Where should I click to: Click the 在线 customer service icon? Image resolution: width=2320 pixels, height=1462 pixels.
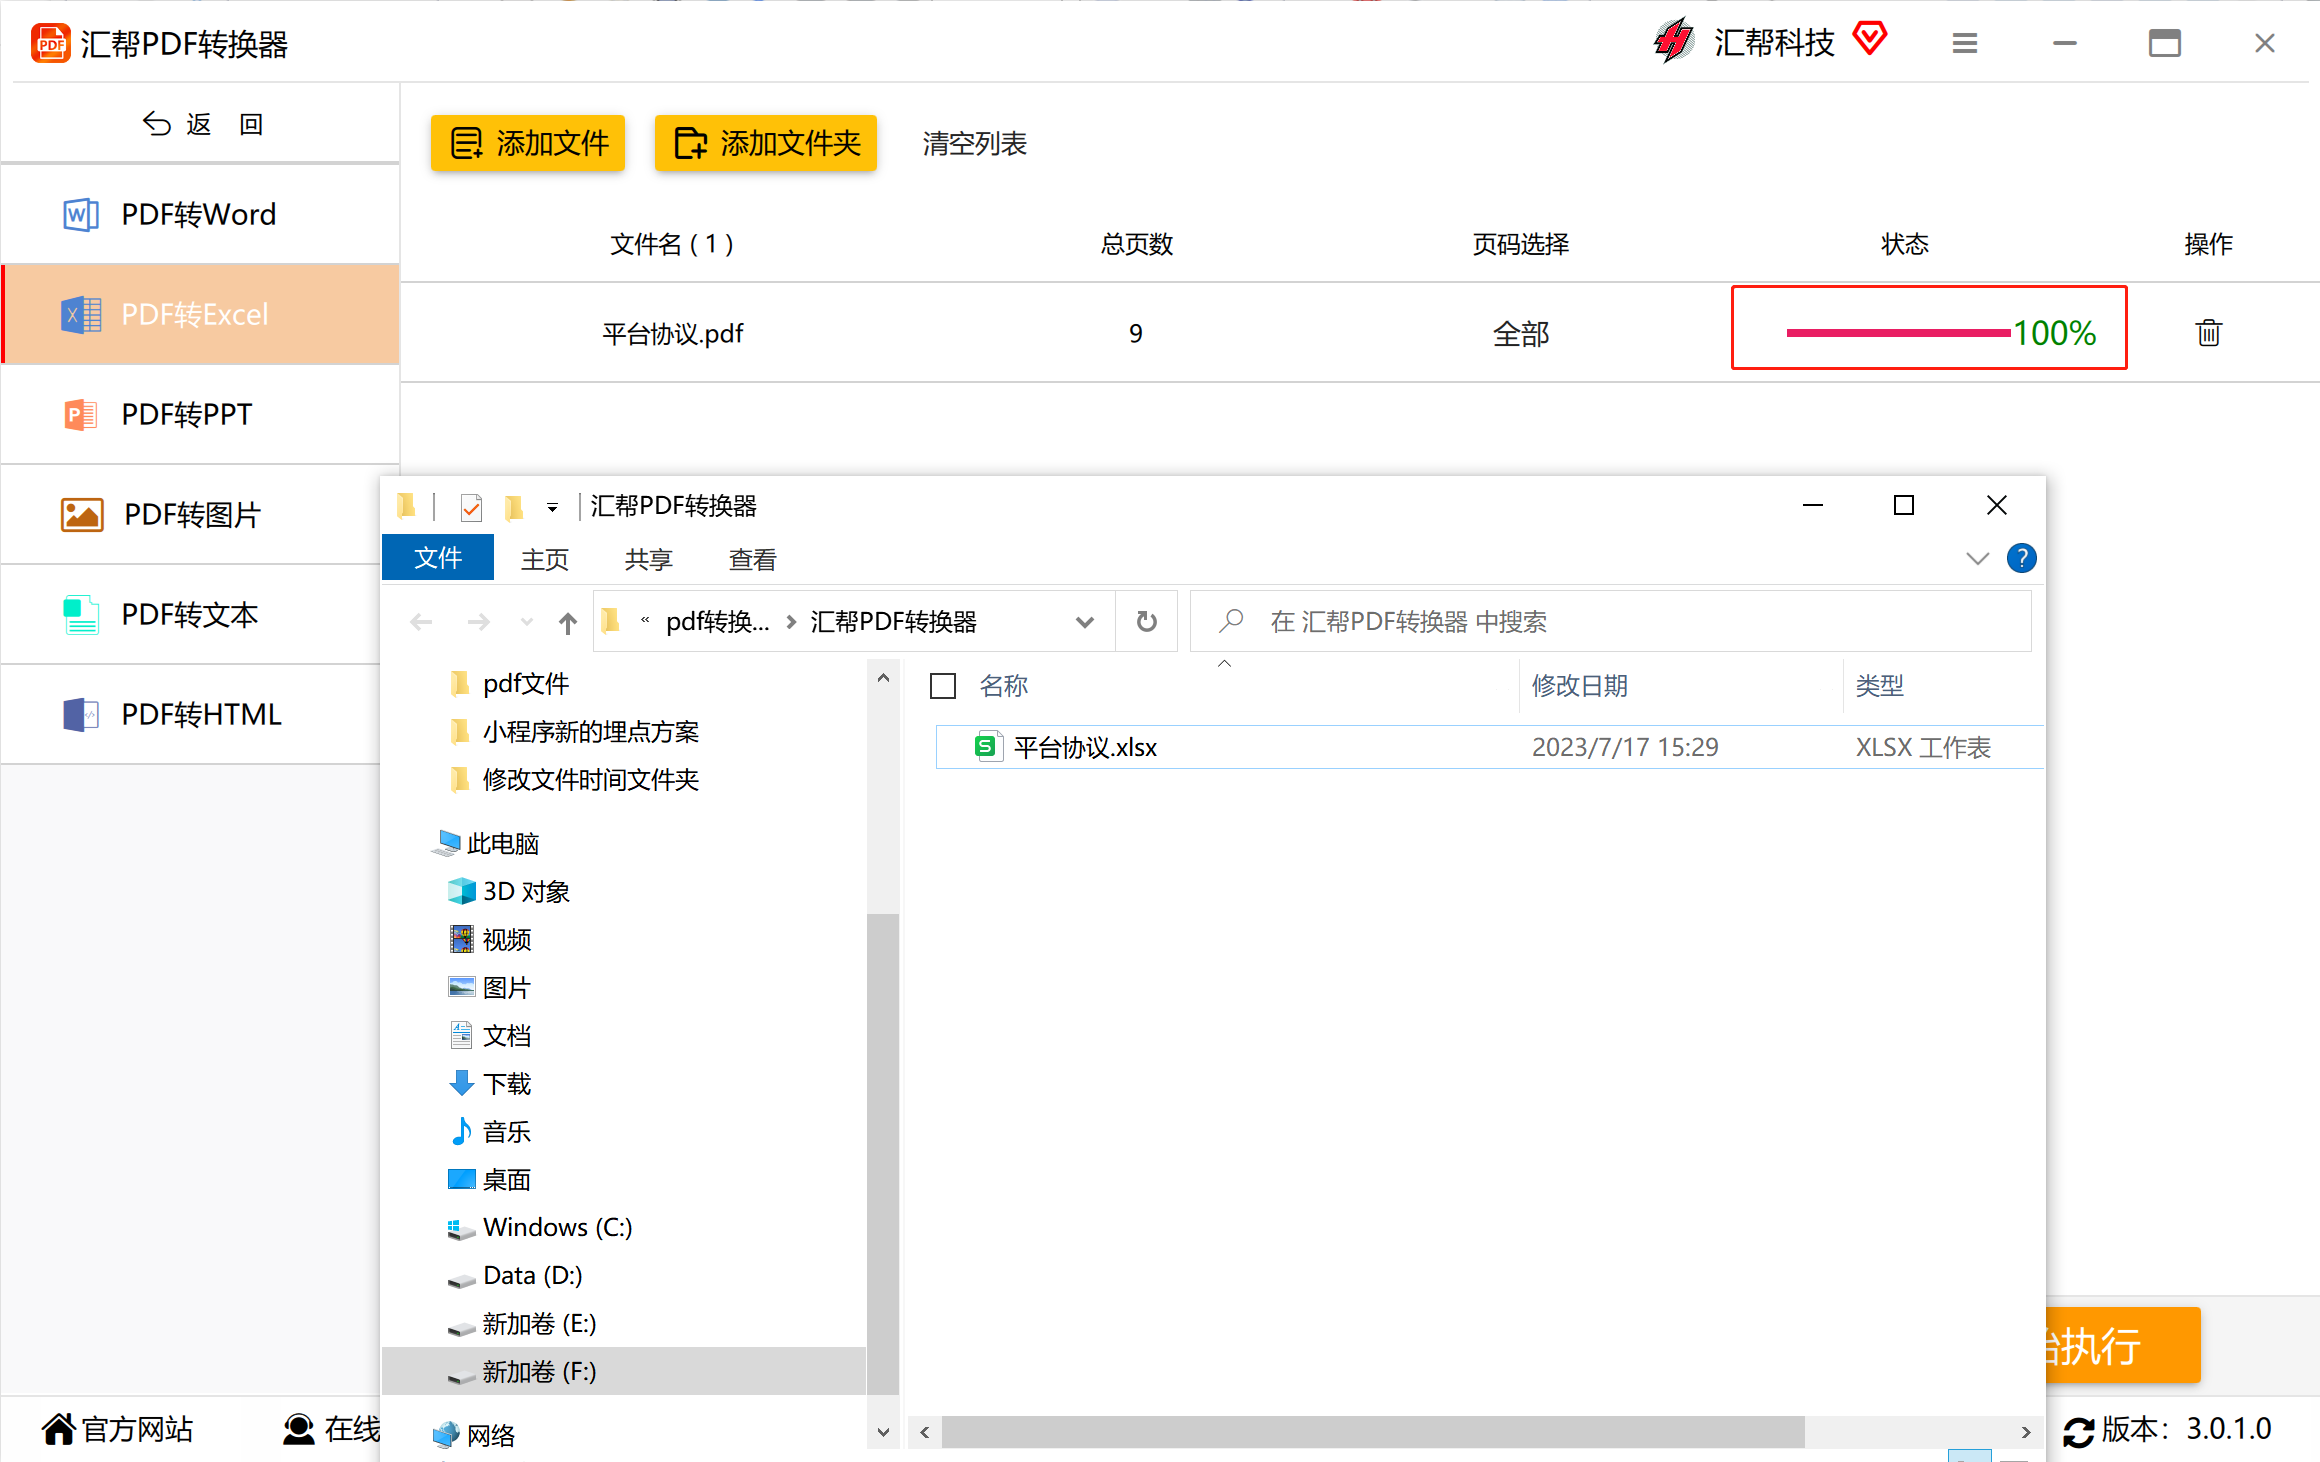(x=298, y=1429)
